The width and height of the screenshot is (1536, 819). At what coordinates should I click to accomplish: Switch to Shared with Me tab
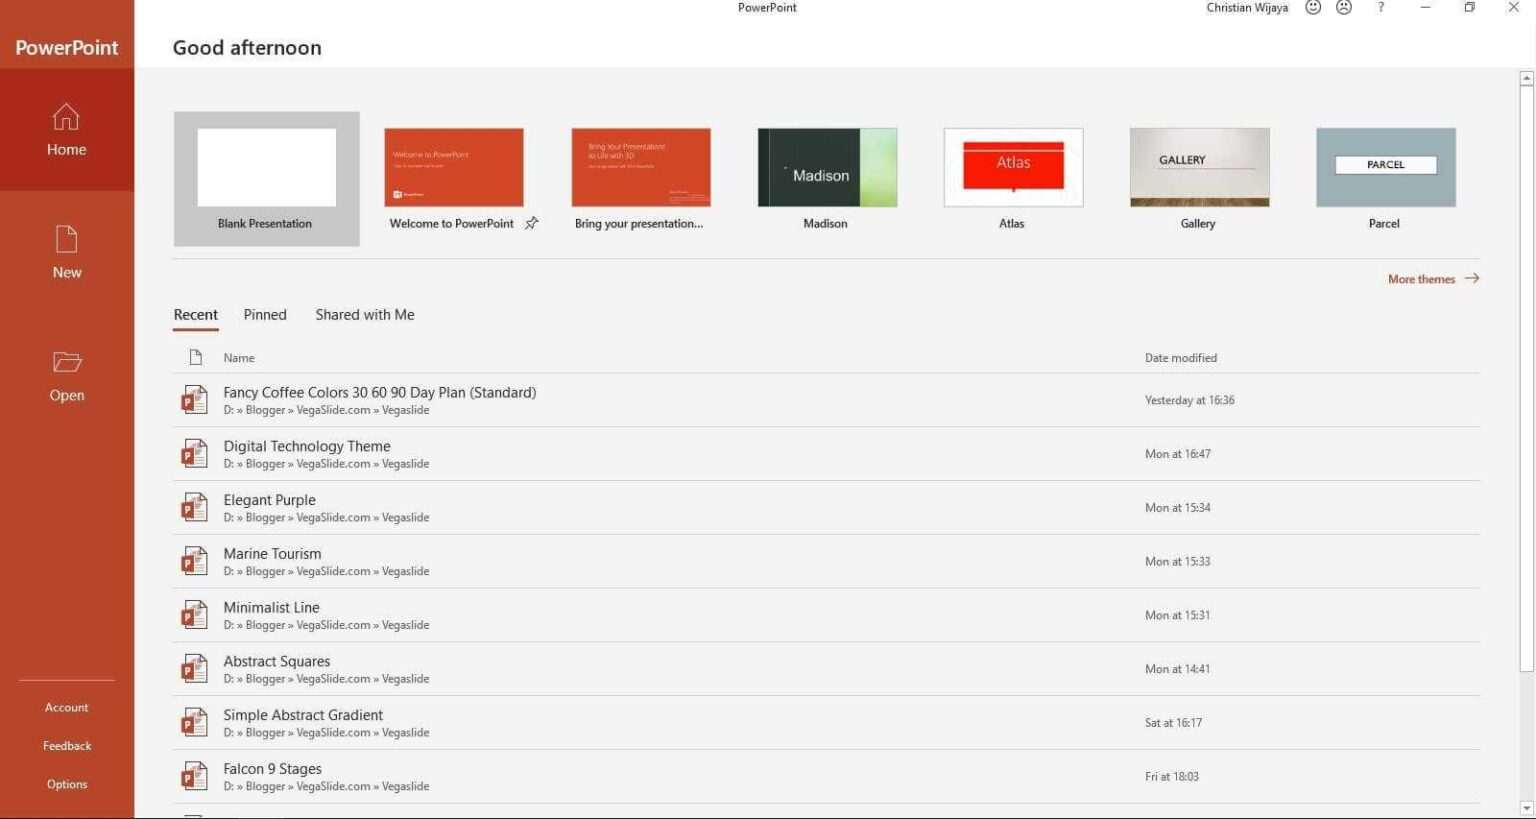pos(364,315)
